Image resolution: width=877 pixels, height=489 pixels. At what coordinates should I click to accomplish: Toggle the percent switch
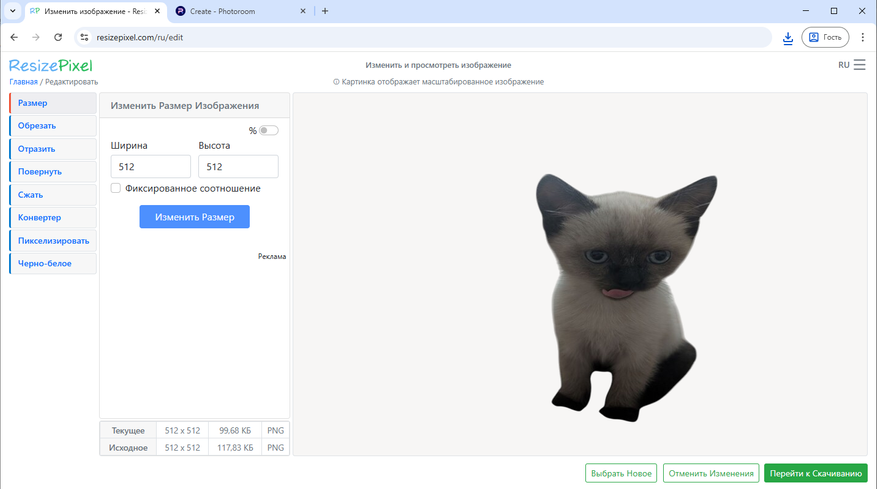pos(268,130)
